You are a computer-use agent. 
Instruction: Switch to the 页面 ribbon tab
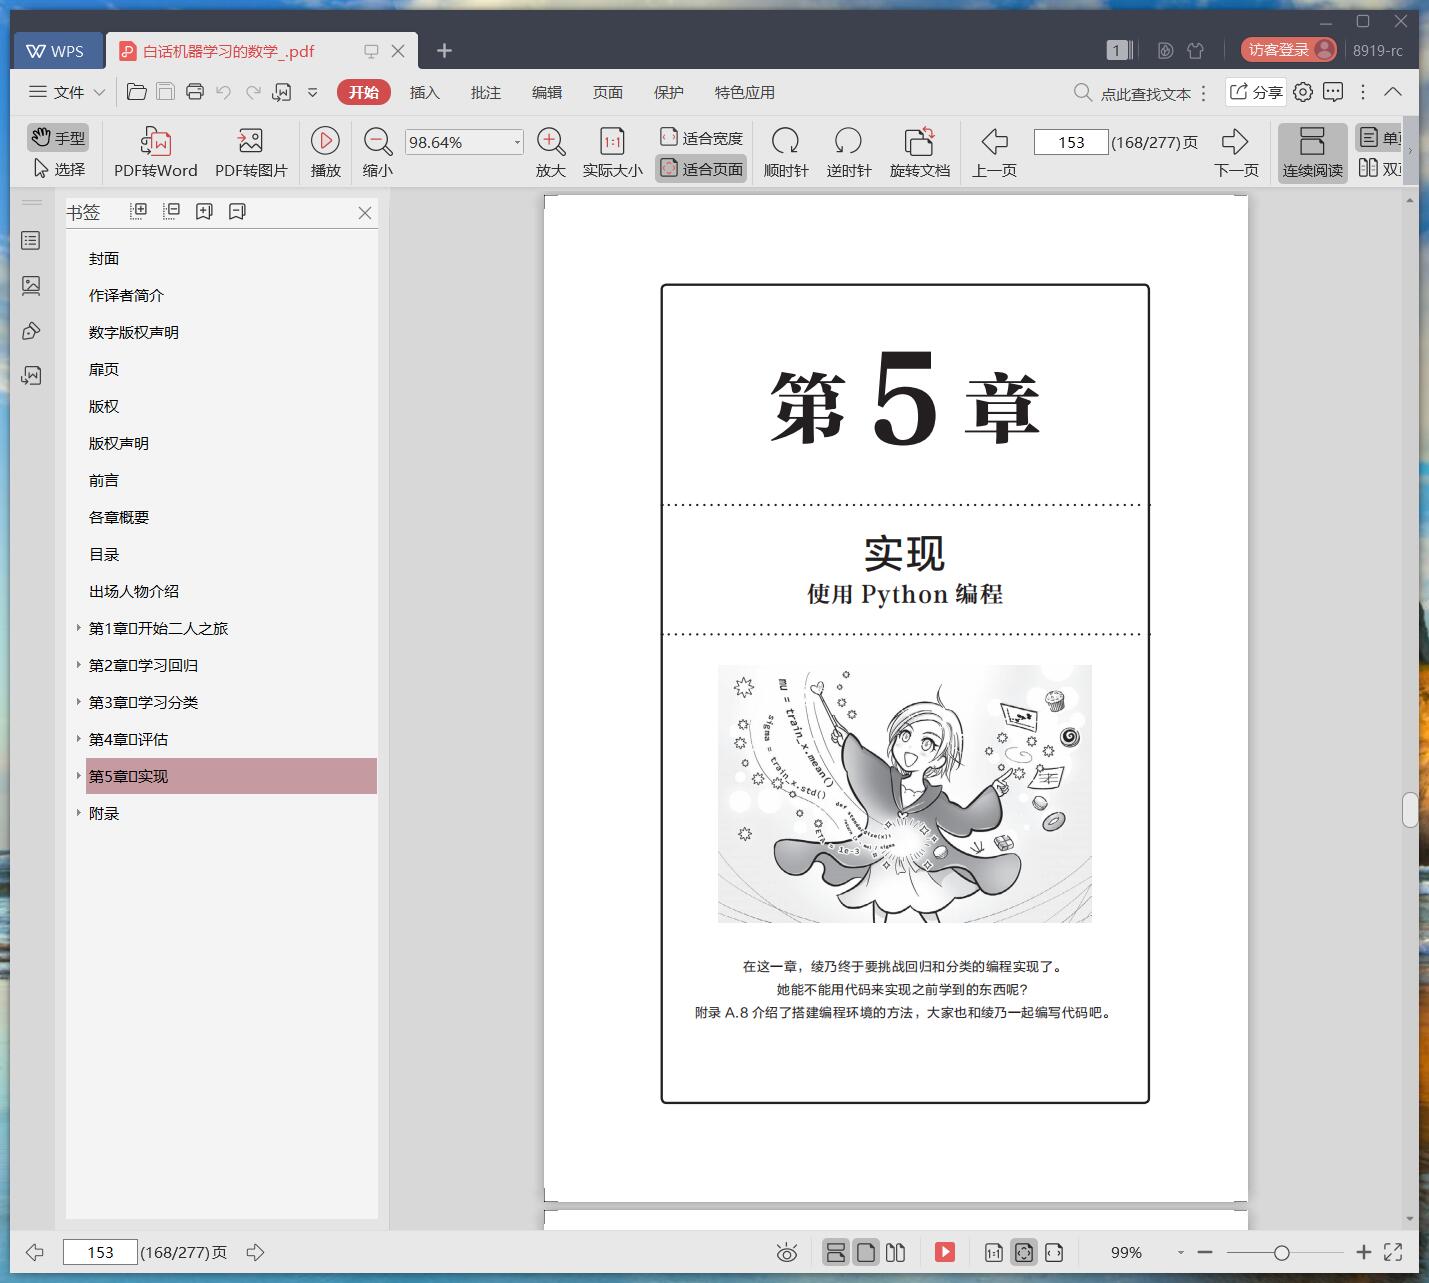[x=608, y=92]
